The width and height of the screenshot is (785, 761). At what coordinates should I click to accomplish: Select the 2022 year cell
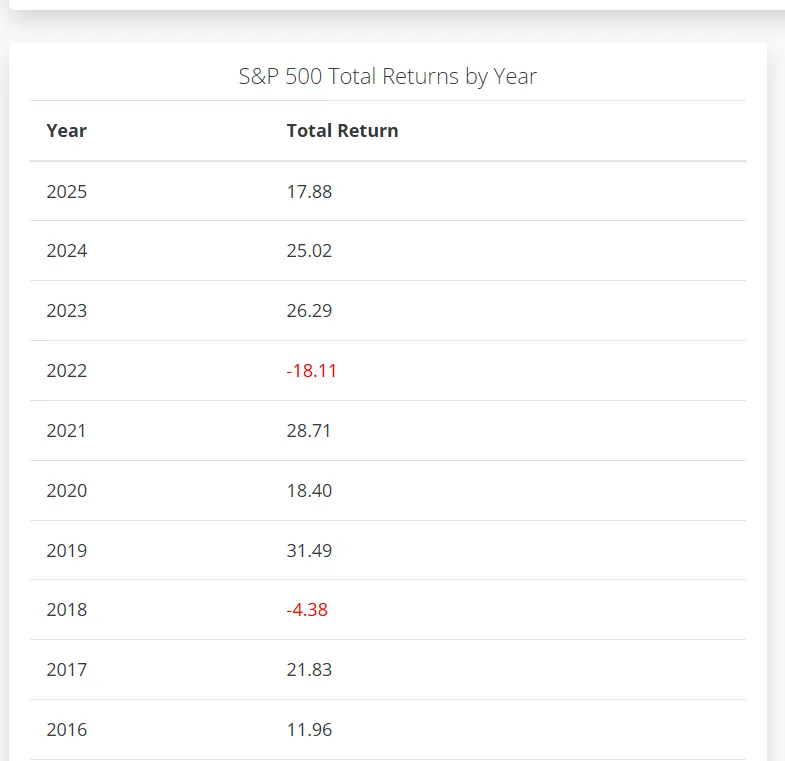click(66, 371)
